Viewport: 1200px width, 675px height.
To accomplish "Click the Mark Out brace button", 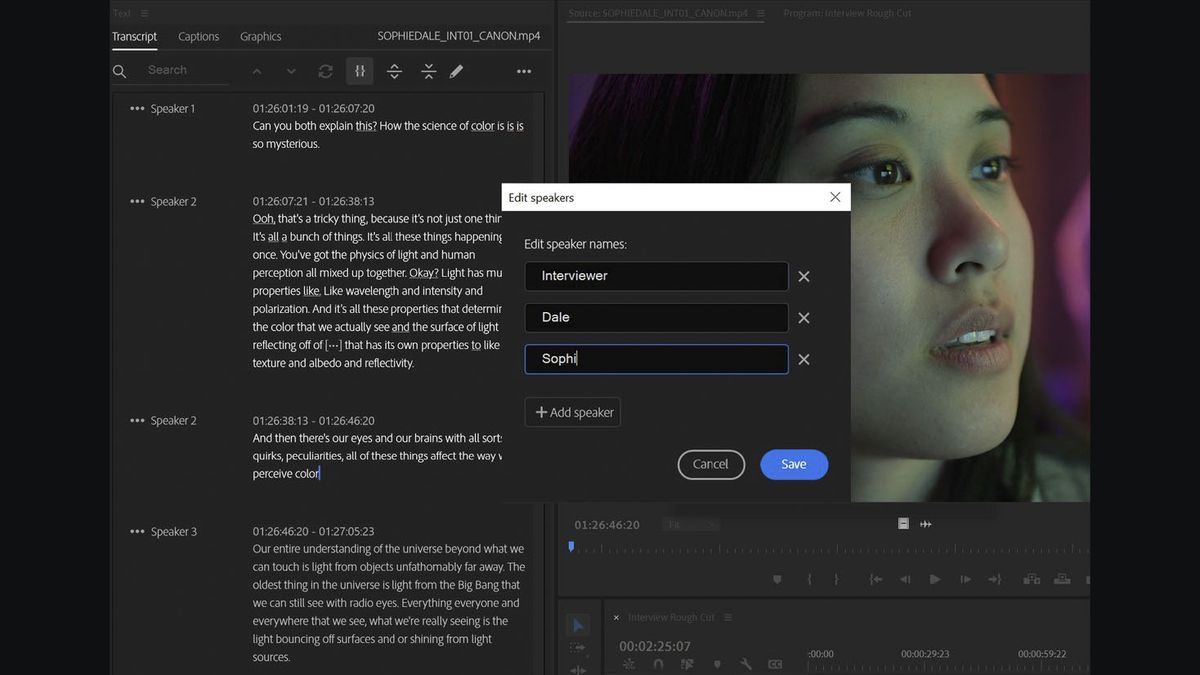I will [837, 579].
